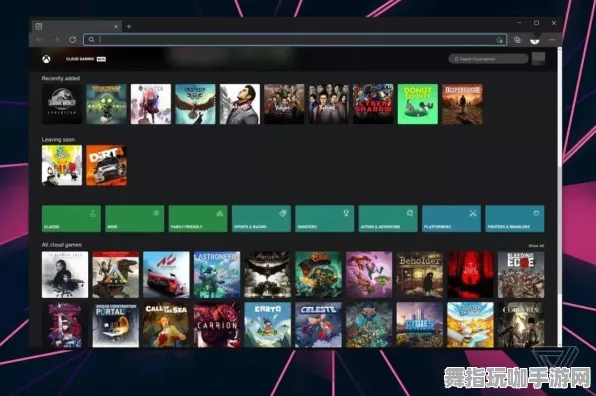Select the Indie category tile

coord(135,219)
